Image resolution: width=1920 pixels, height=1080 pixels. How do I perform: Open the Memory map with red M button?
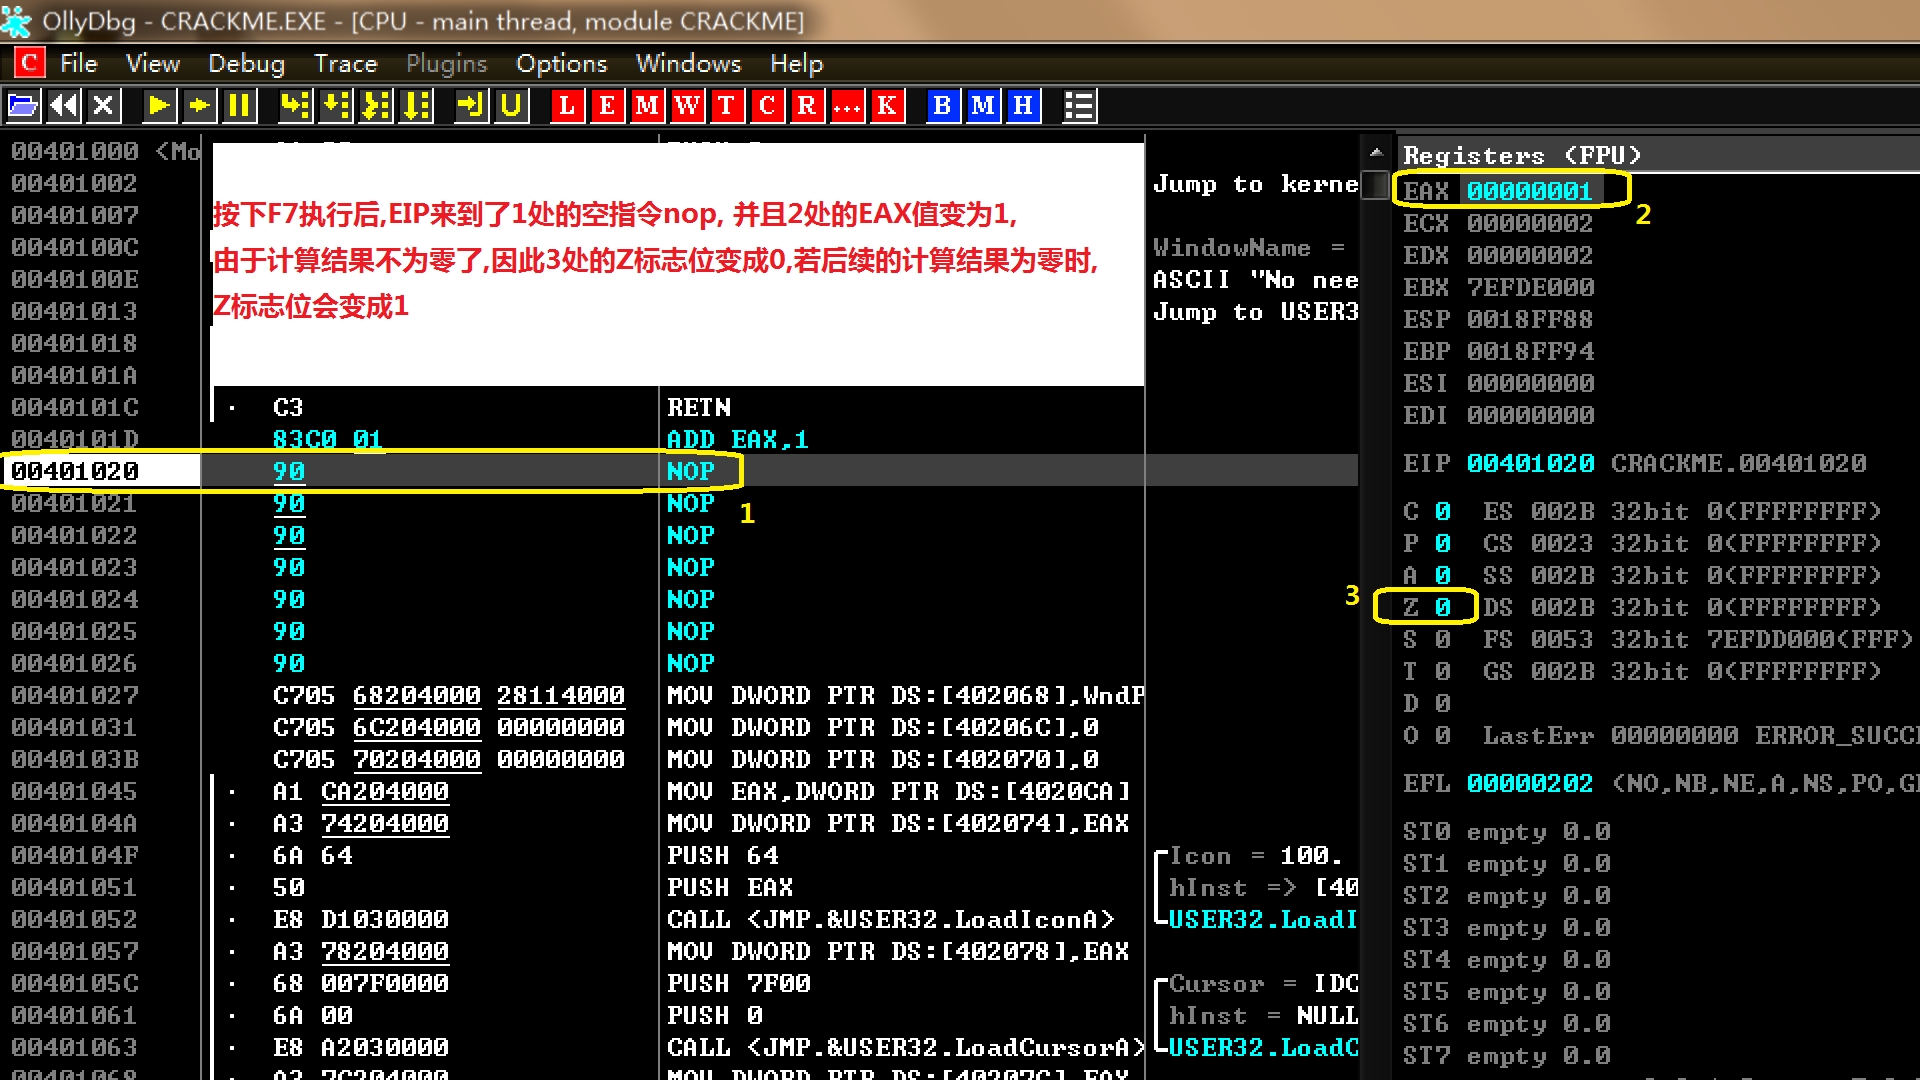[647, 105]
